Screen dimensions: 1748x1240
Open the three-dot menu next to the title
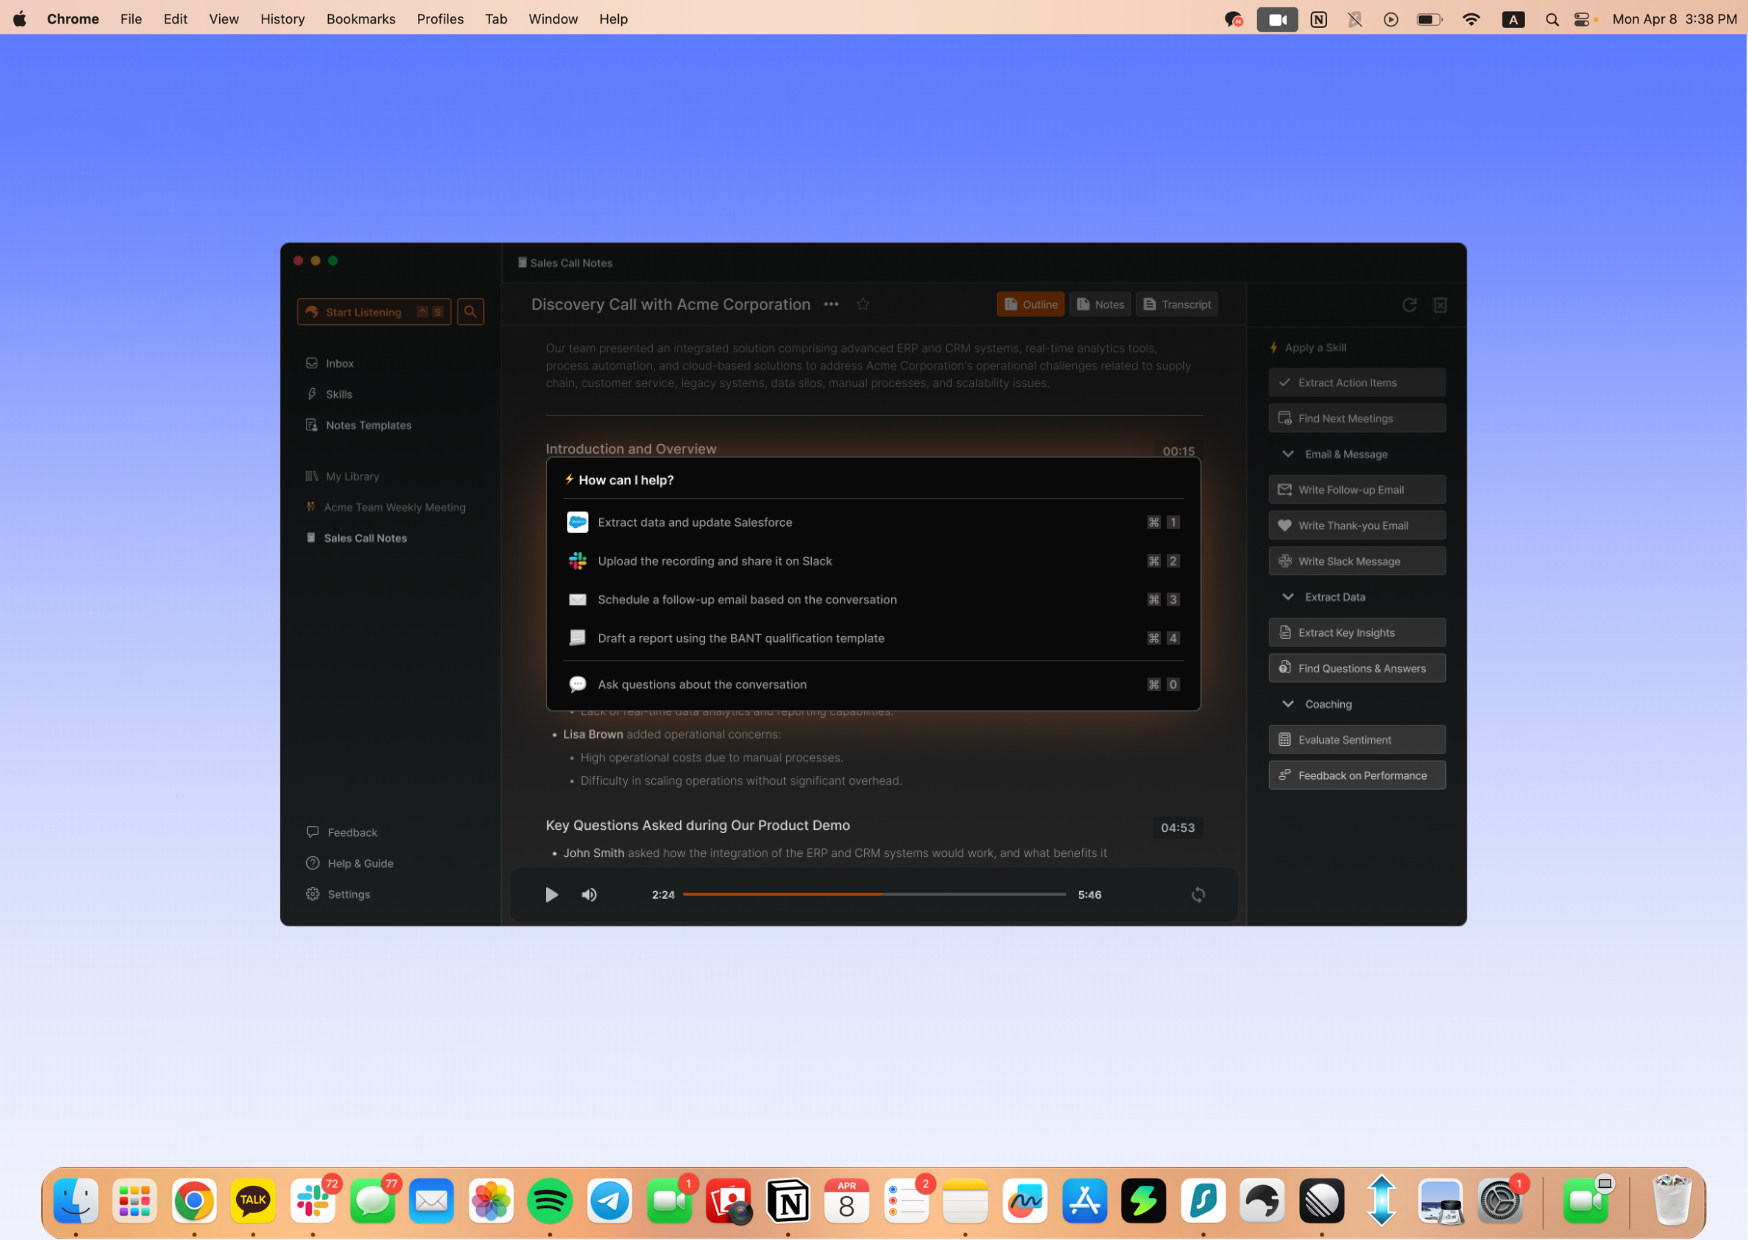(x=831, y=304)
